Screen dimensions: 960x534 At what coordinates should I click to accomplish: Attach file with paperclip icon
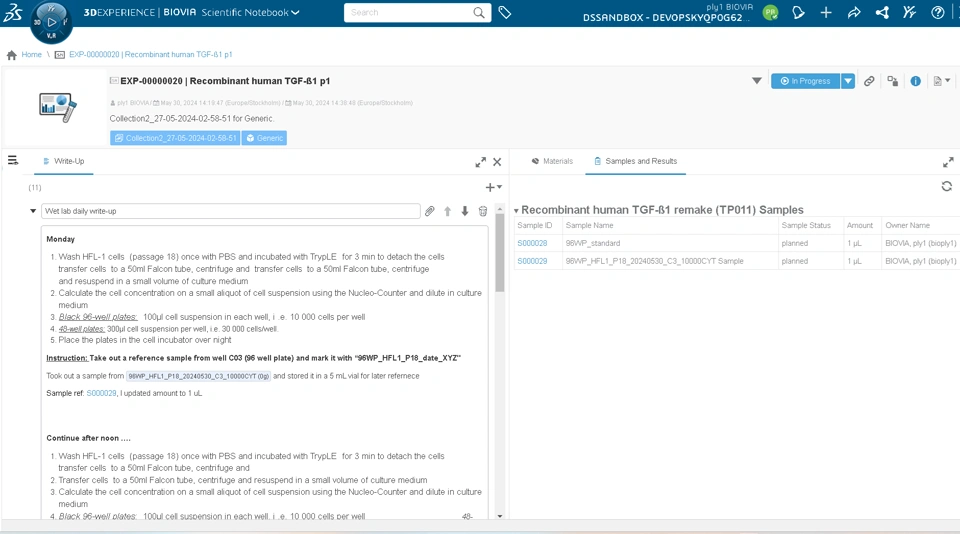pos(430,211)
